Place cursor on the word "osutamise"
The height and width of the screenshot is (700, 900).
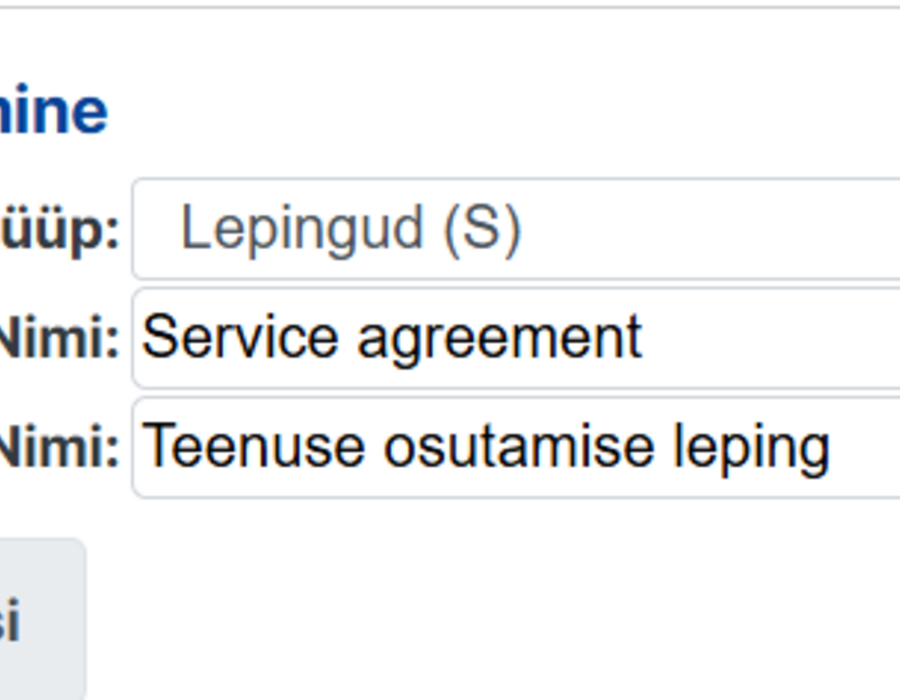519,446
